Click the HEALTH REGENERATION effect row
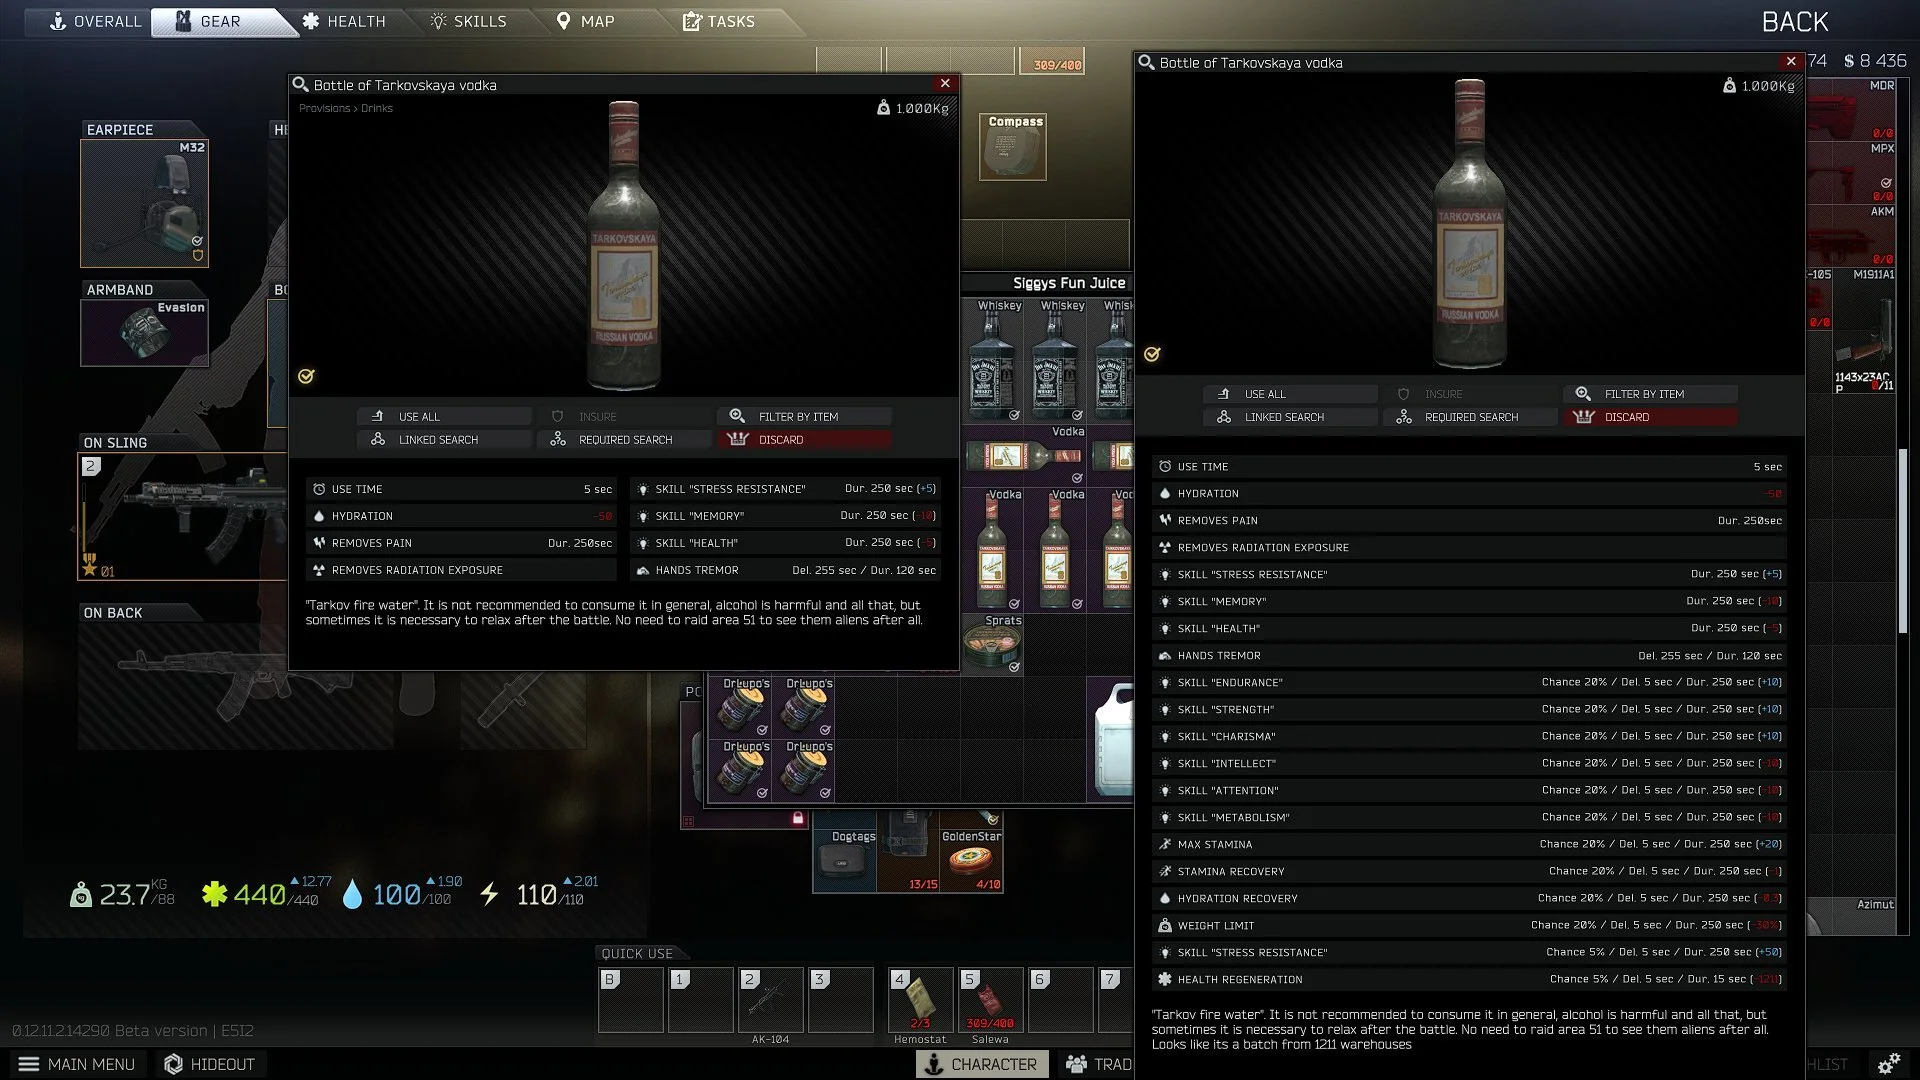This screenshot has height=1080, width=1920. coord(1469,979)
